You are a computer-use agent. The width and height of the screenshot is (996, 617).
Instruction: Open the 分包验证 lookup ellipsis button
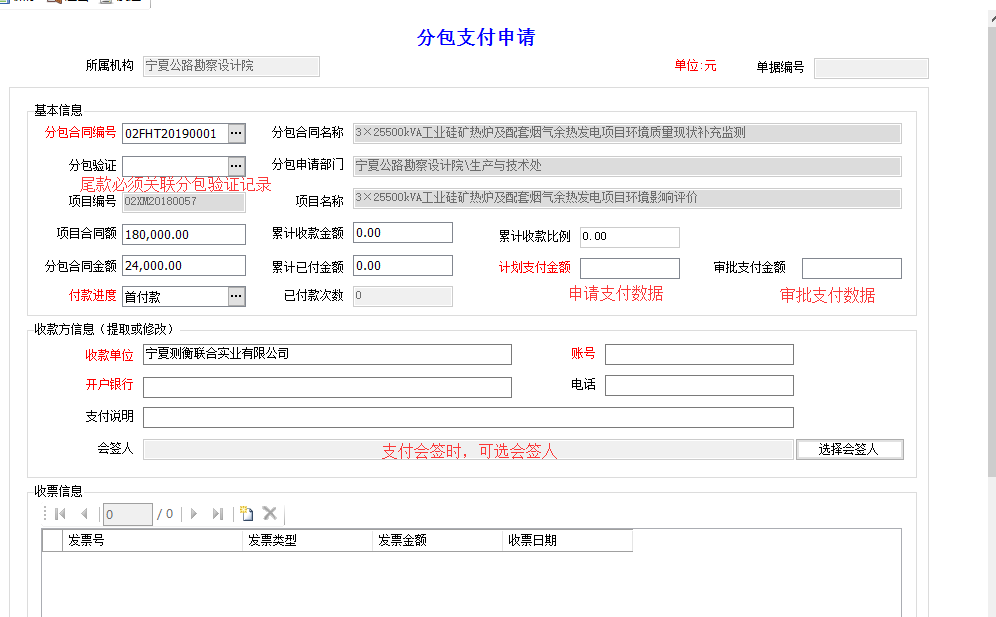click(x=236, y=166)
